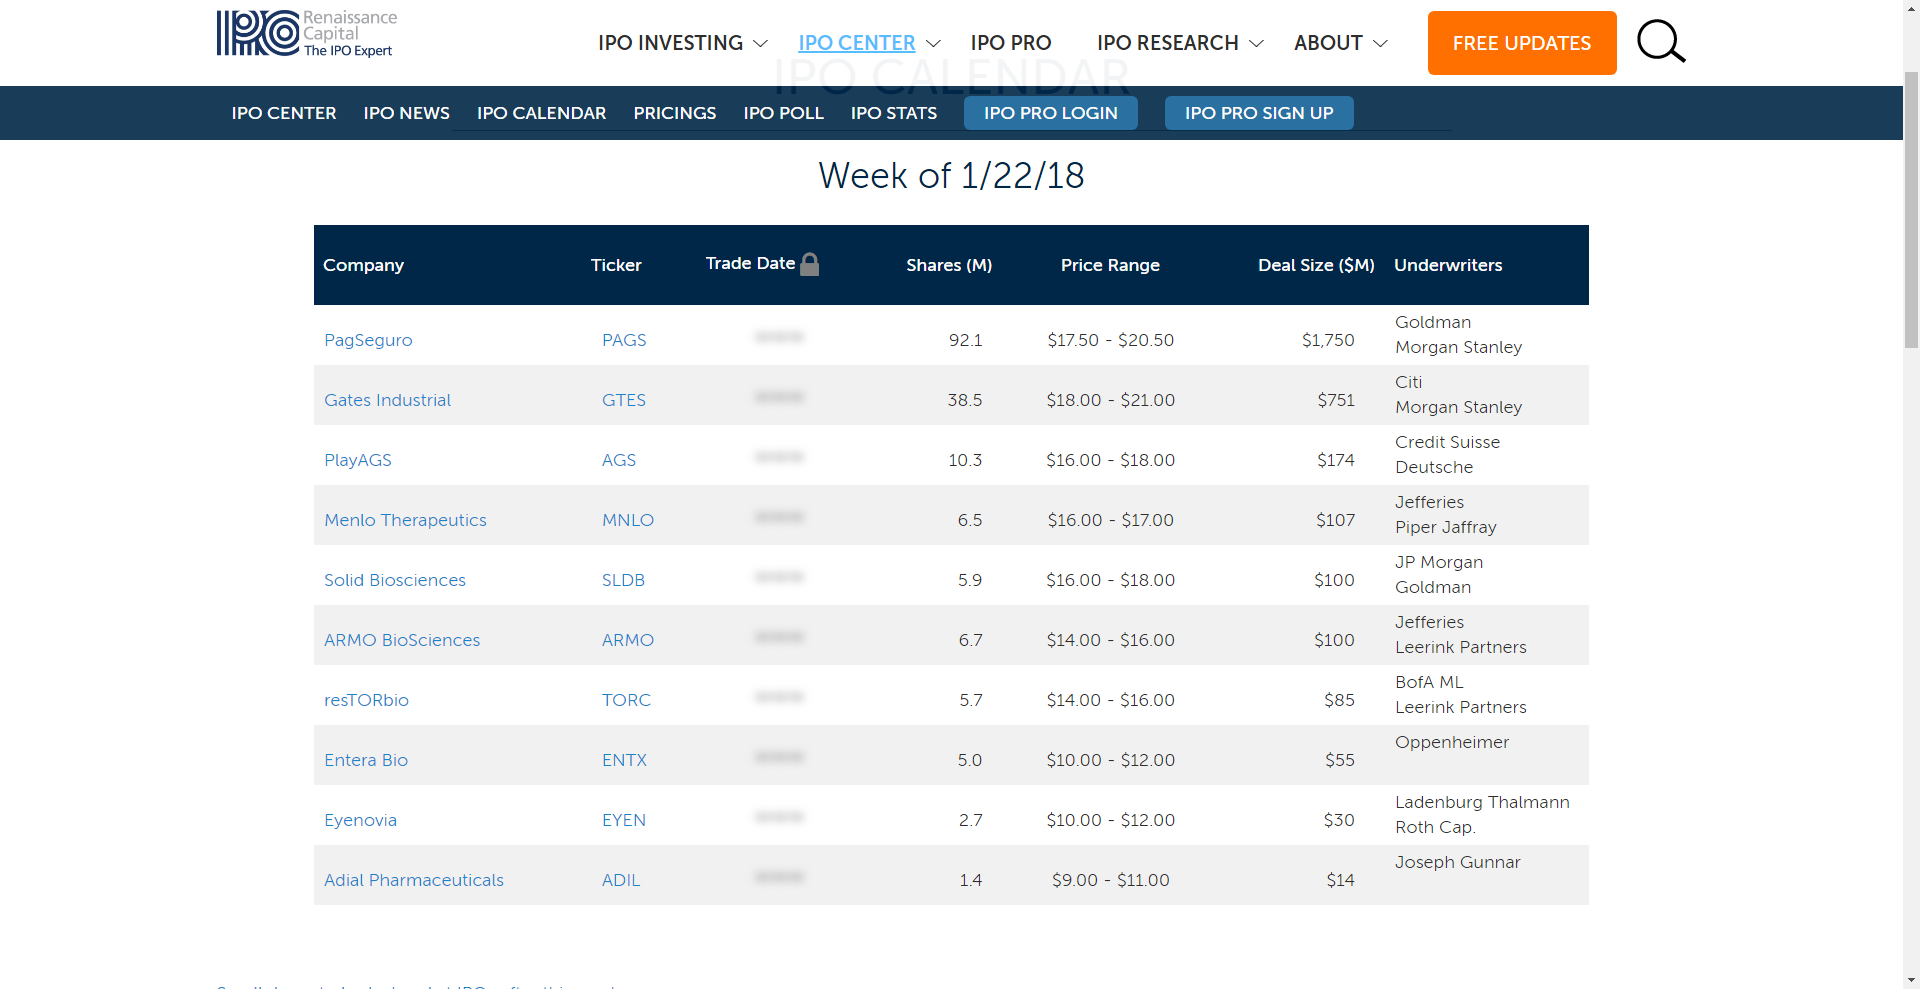Click the Shares (M) column header
The height and width of the screenshot is (989, 1920).
click(x=949, y=265)
